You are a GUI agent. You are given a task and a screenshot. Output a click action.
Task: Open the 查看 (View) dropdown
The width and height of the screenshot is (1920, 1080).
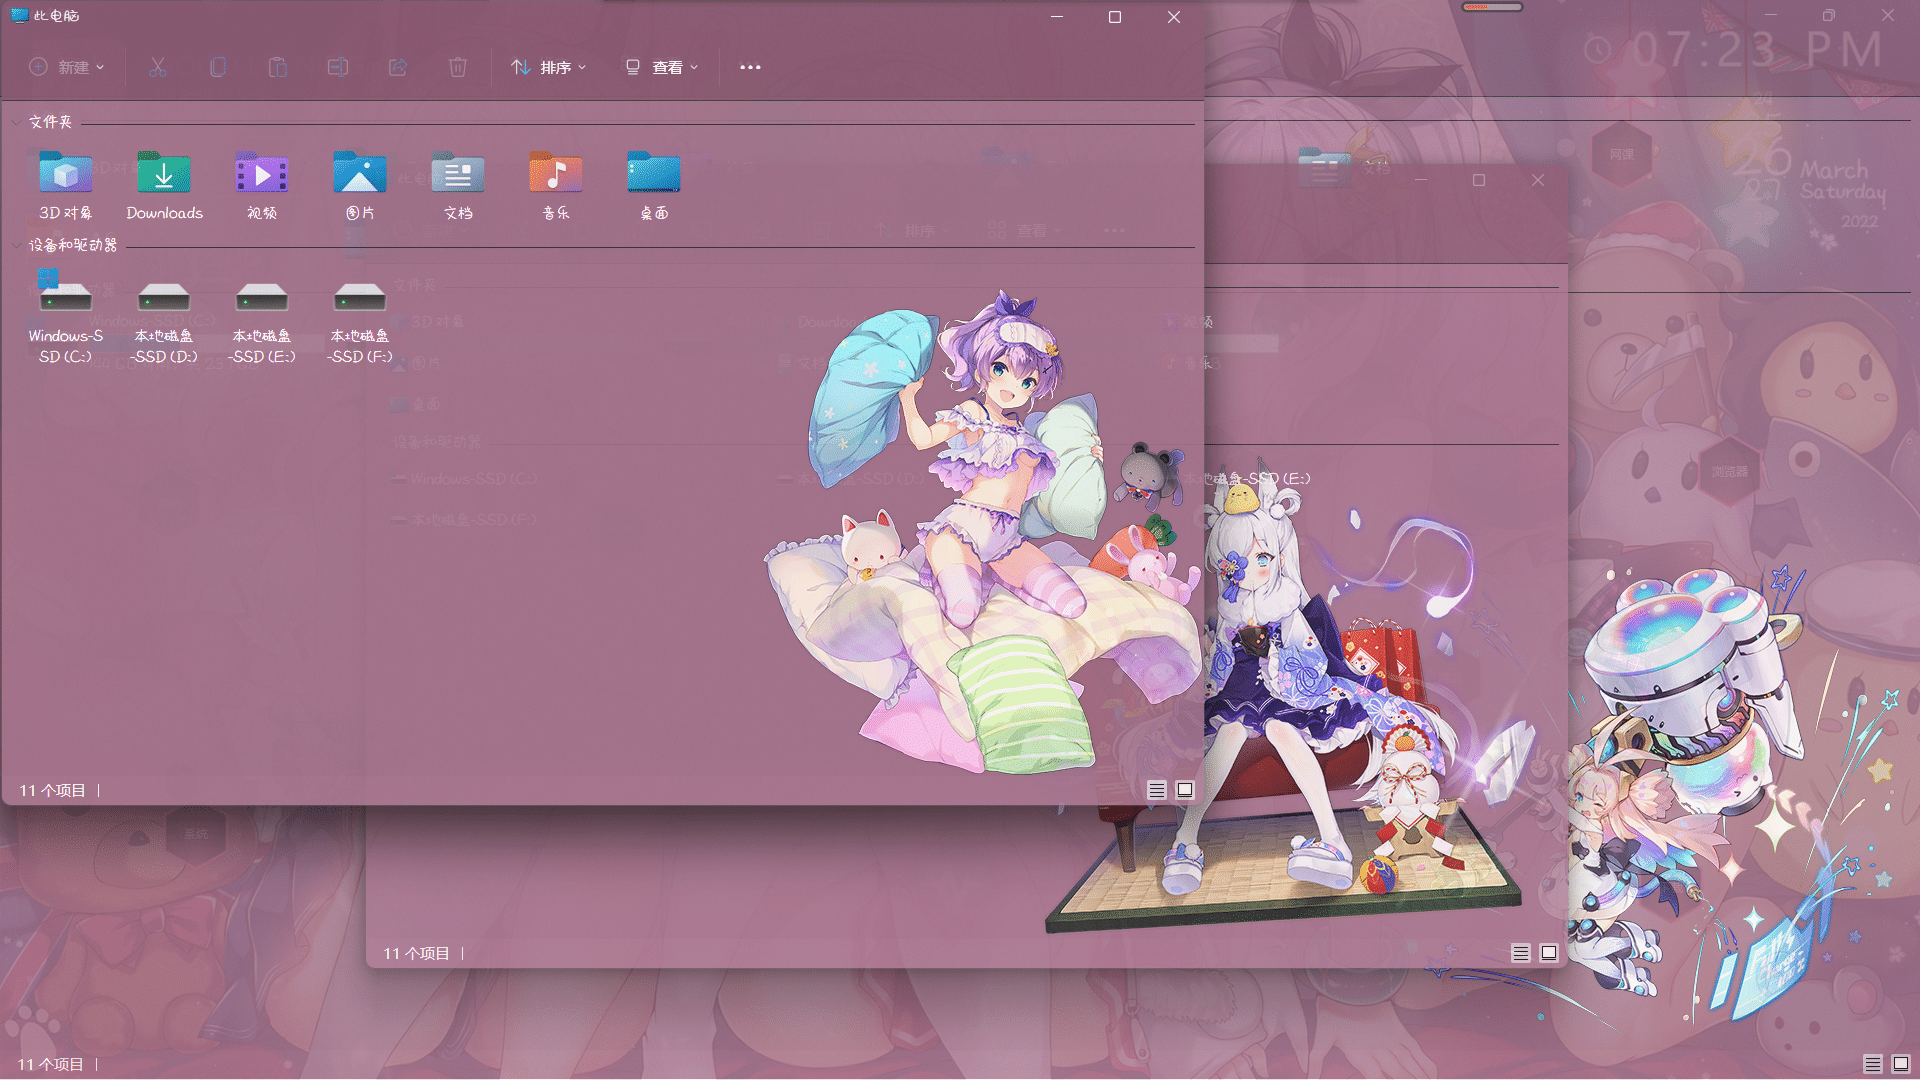tap(662, 67)
